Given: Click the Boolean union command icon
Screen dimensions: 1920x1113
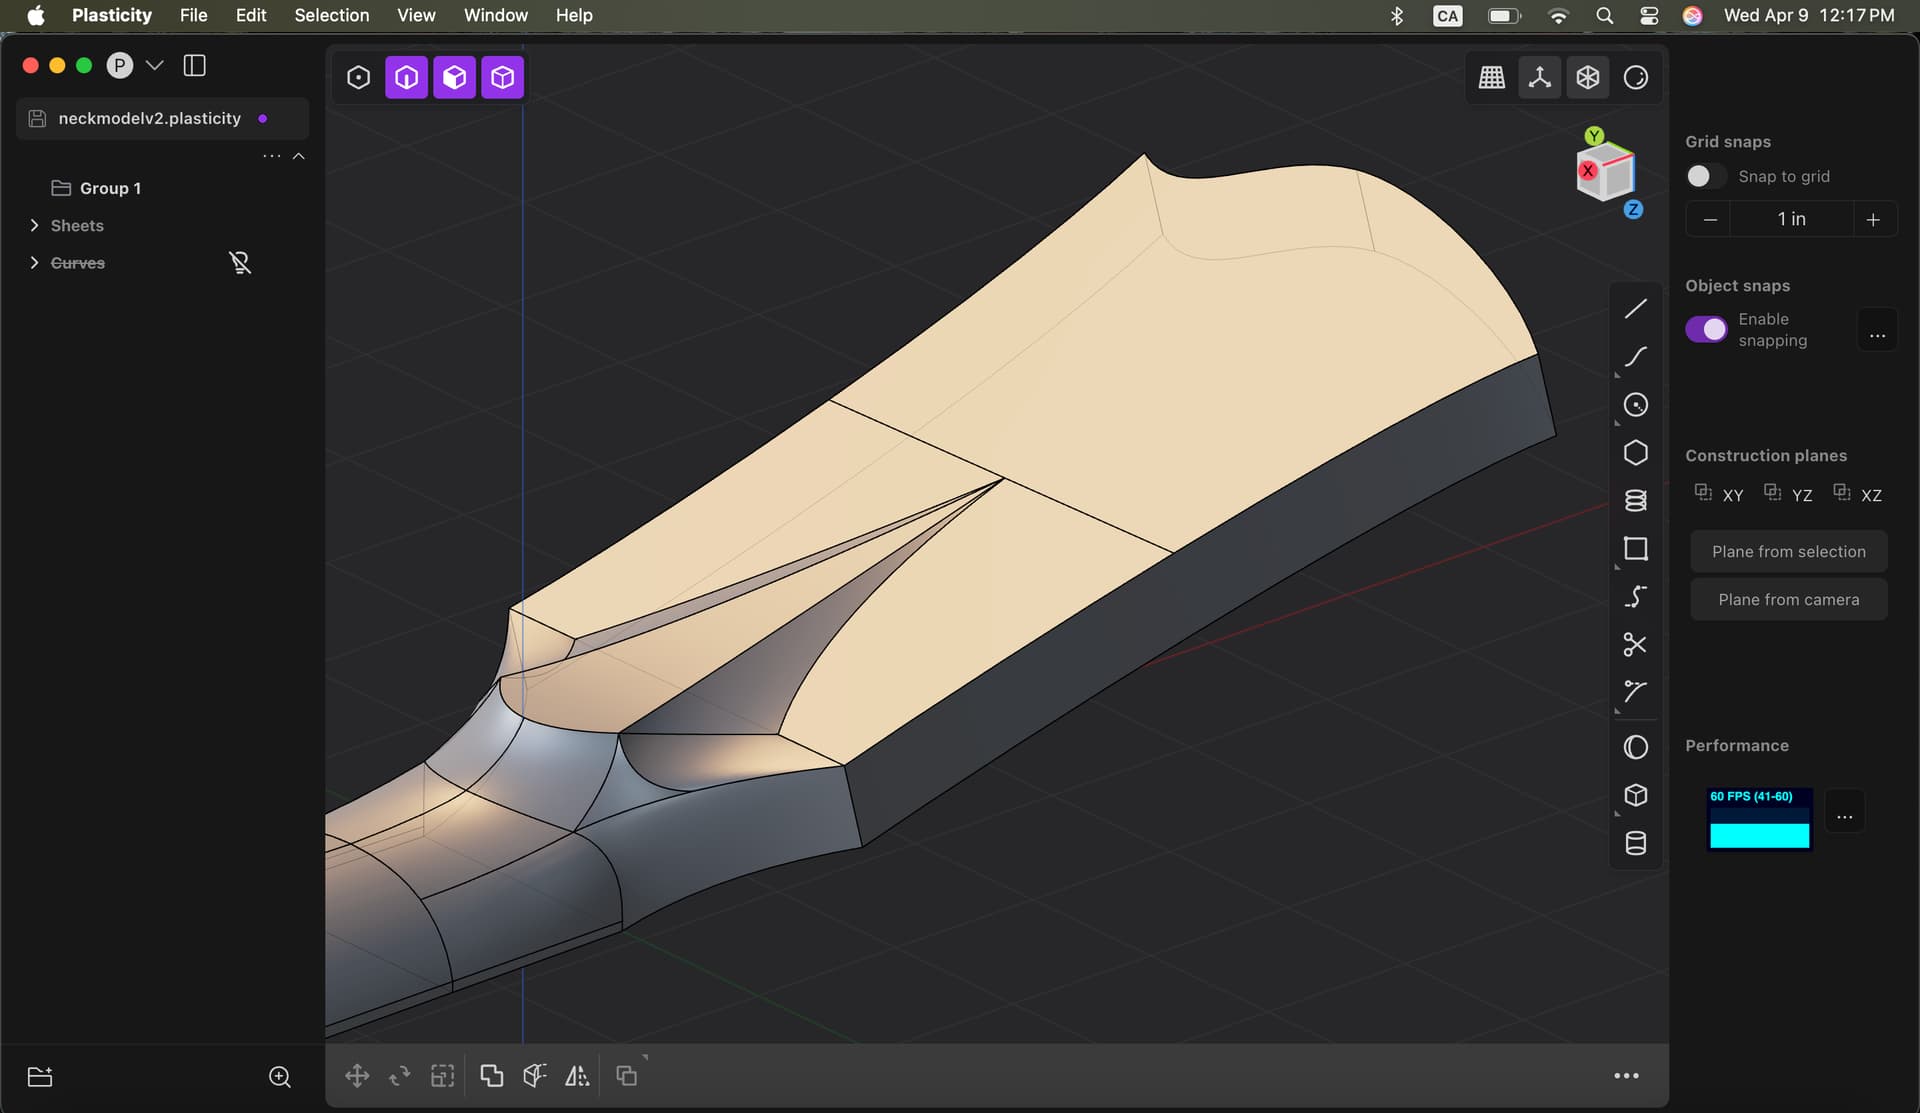Looking at the screenshot, I should tap(491, 1076).
